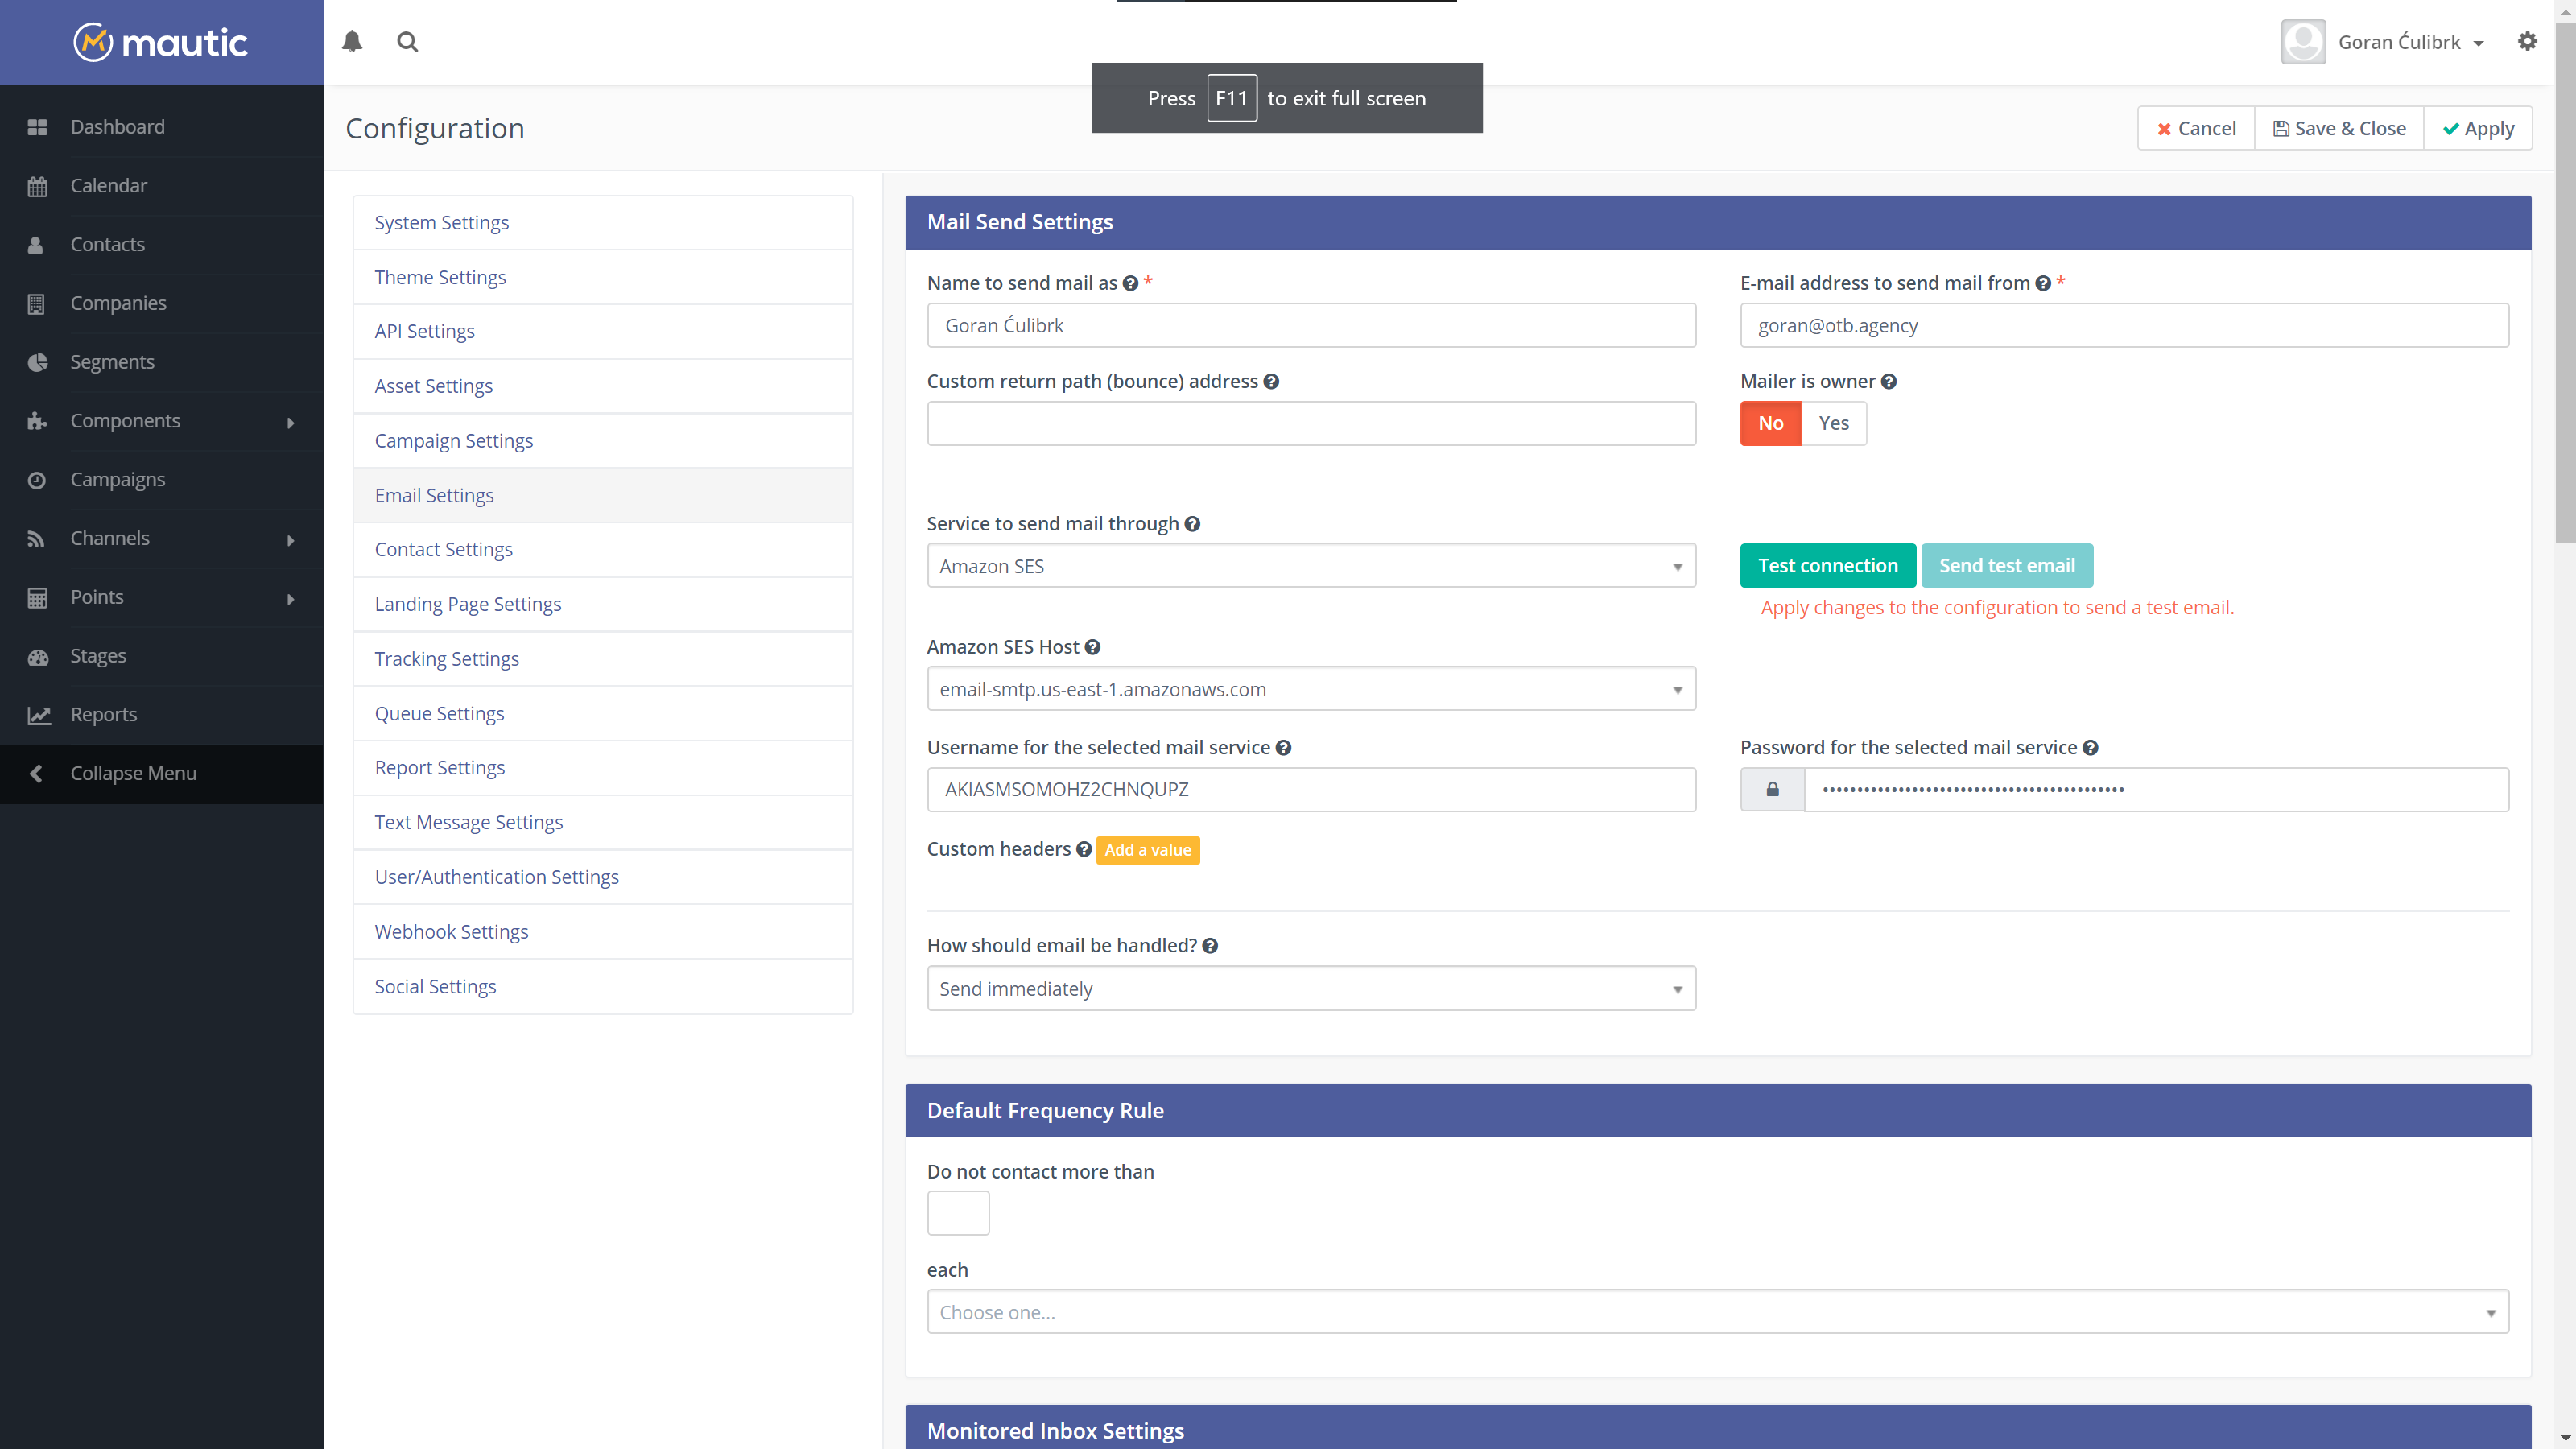Click the Segments pie chart icon
The width and height of the screenshot is (2576, 1449).
pyautogui.click(x=37, y=362)
